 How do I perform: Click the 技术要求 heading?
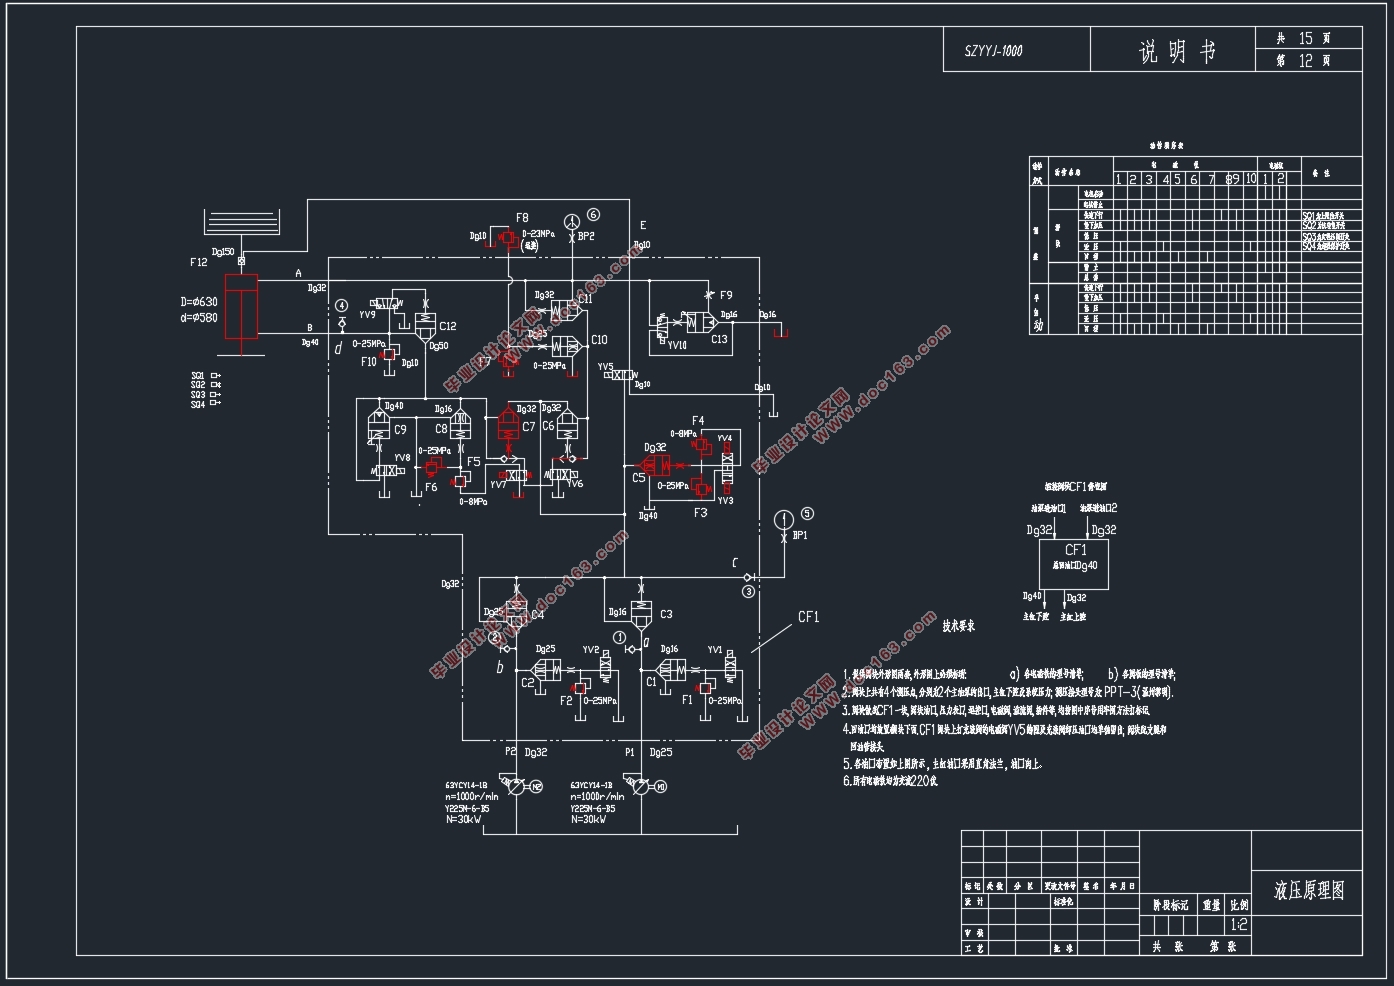point(959,627)
